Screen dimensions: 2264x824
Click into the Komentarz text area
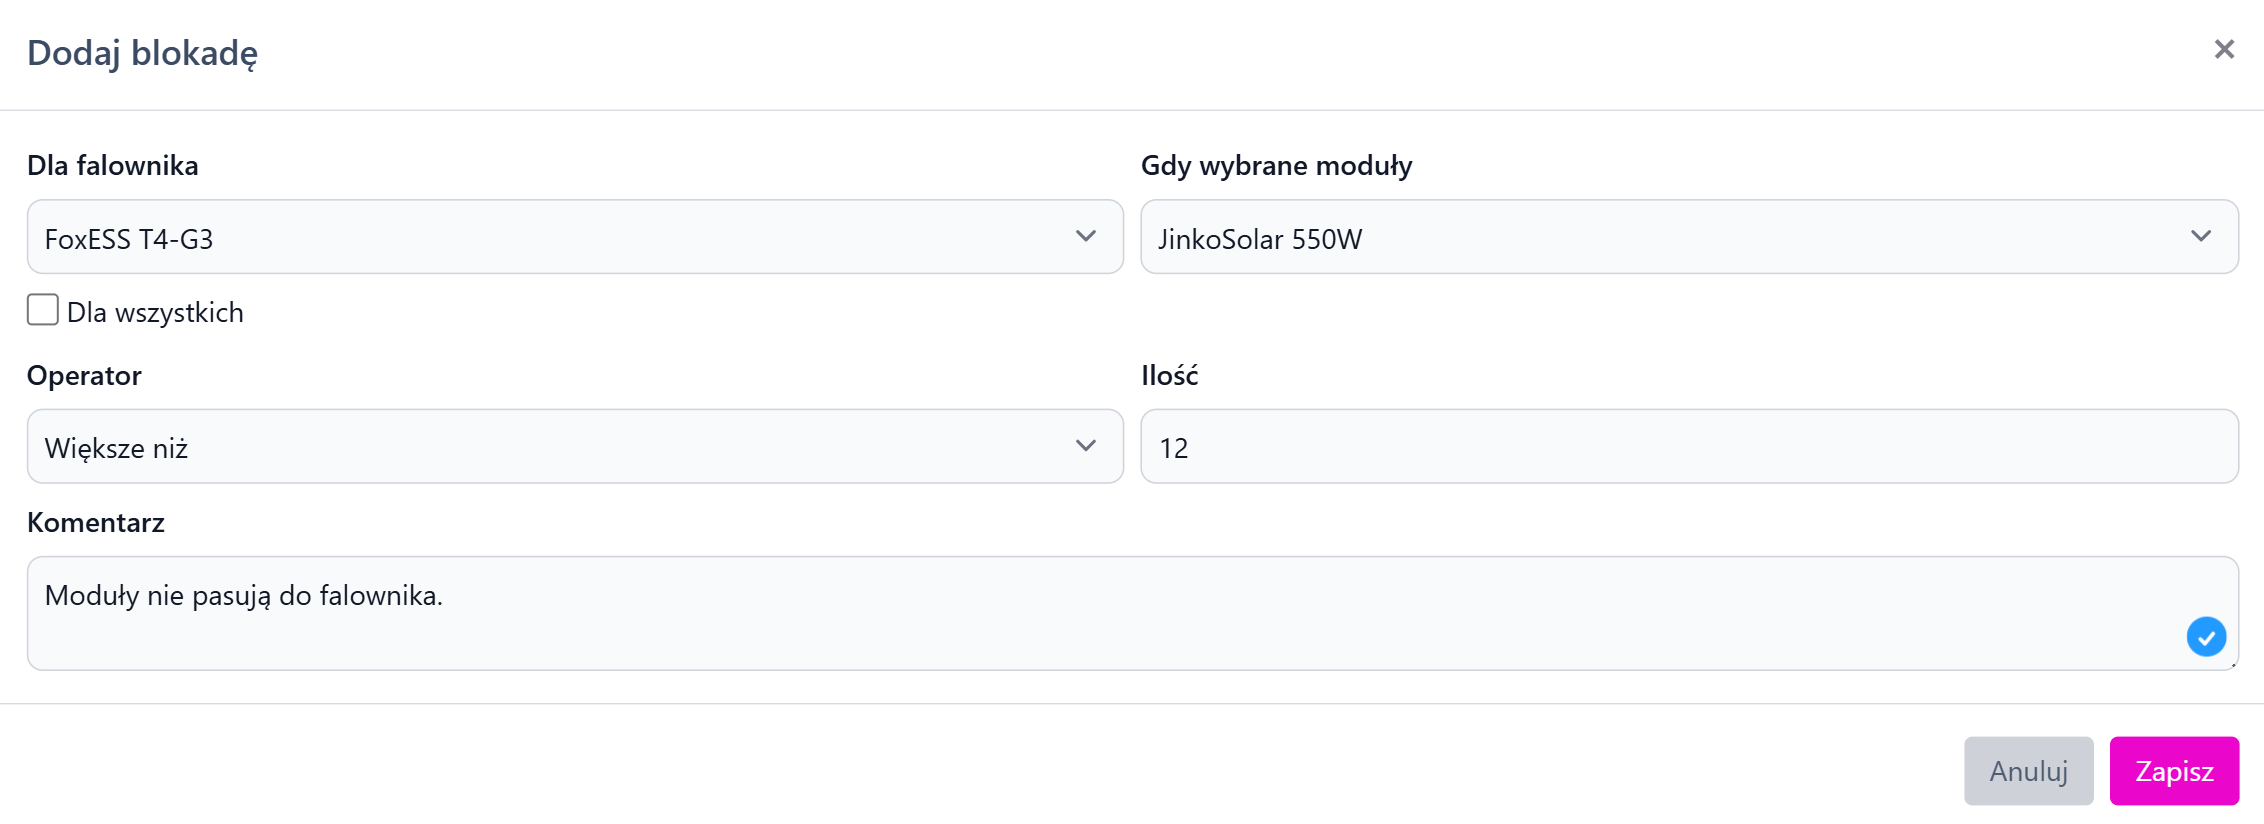(x=1132, y=613)
